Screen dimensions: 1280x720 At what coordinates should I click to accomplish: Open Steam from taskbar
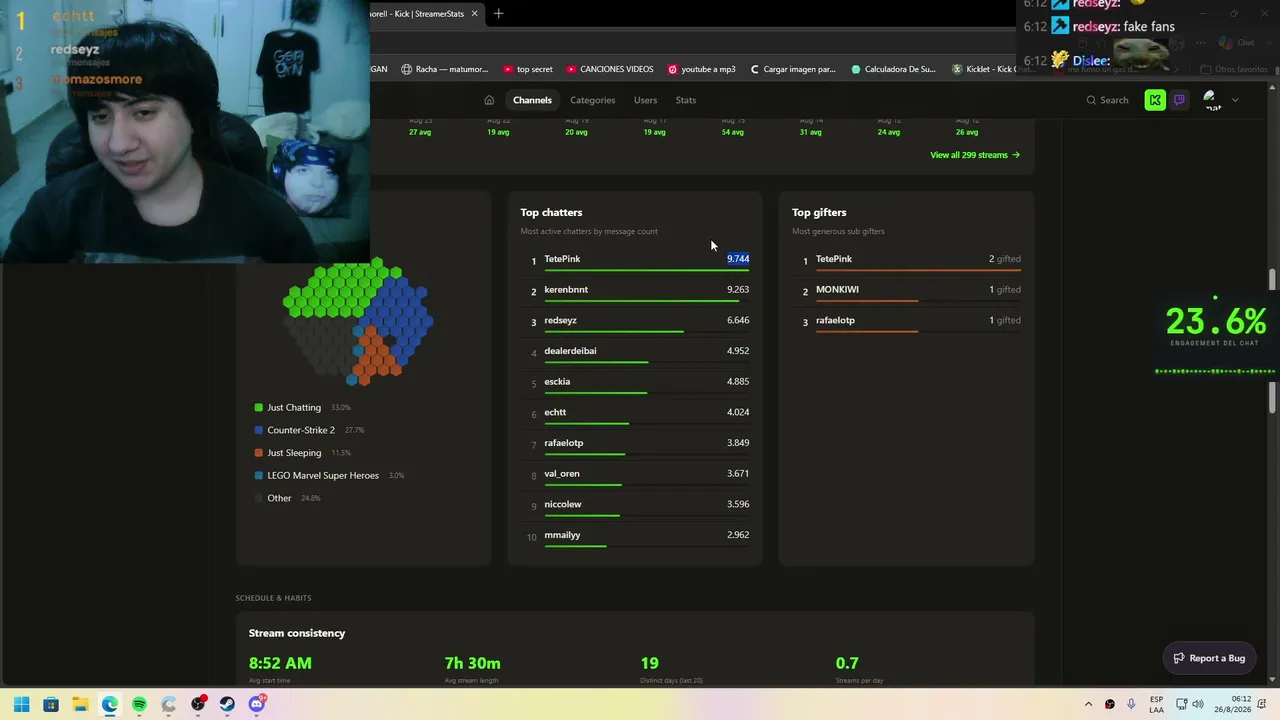point(227,704)
